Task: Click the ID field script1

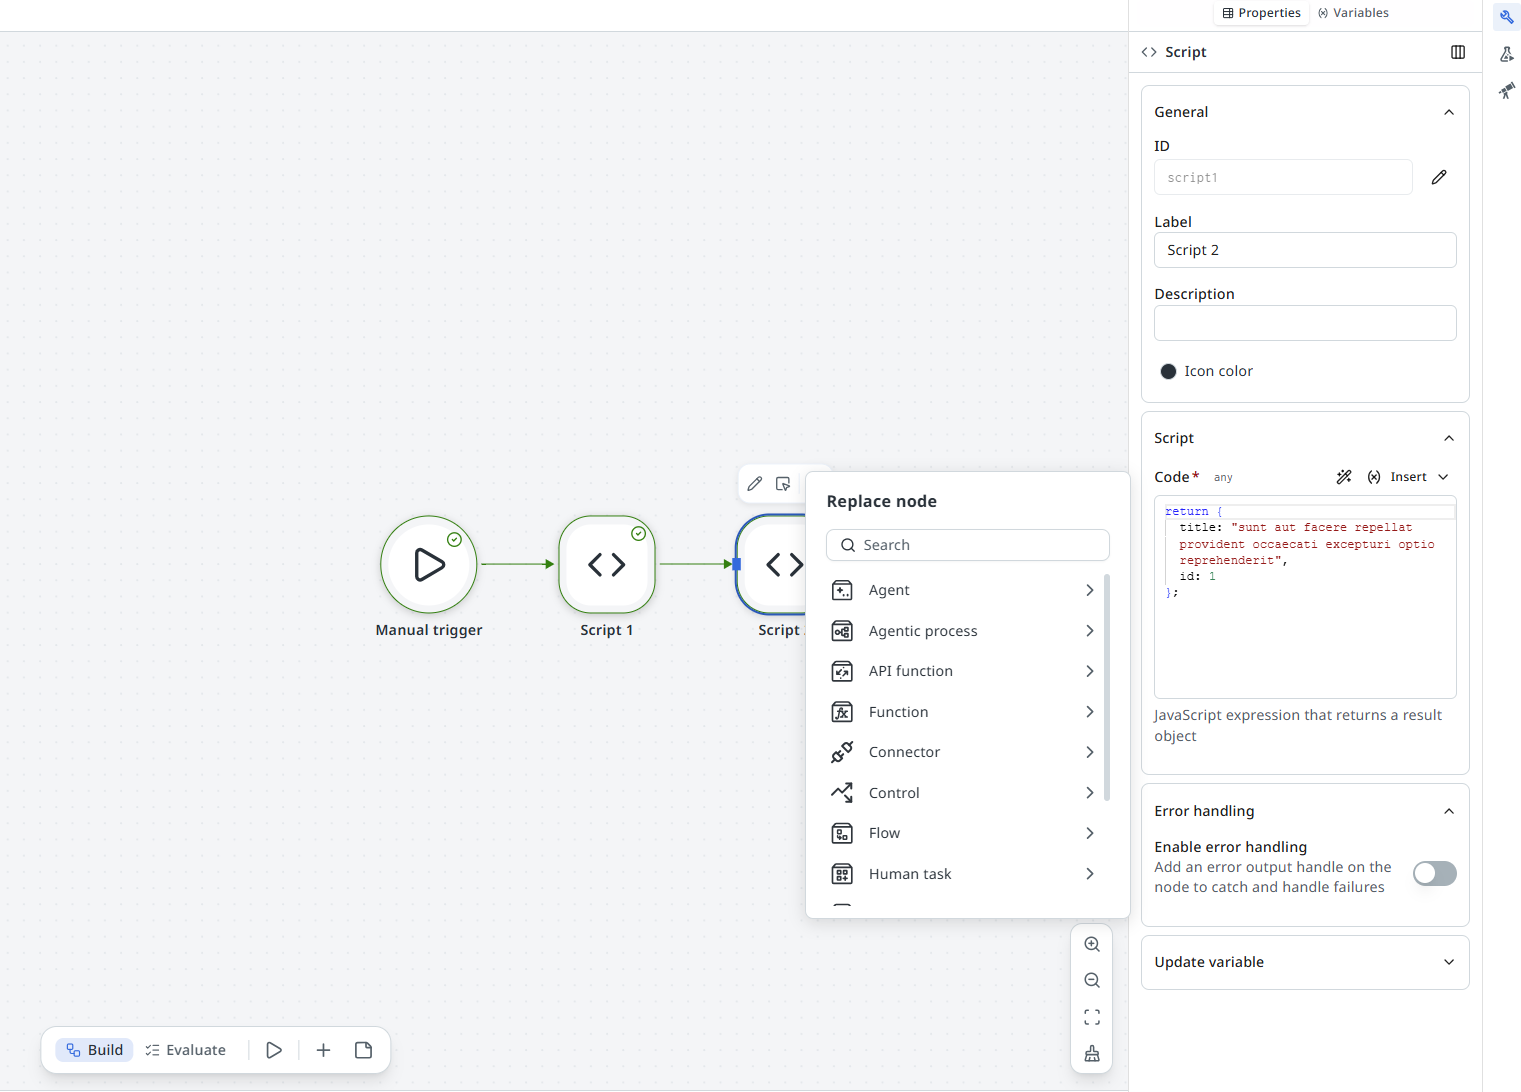Action: point(1283,177)
